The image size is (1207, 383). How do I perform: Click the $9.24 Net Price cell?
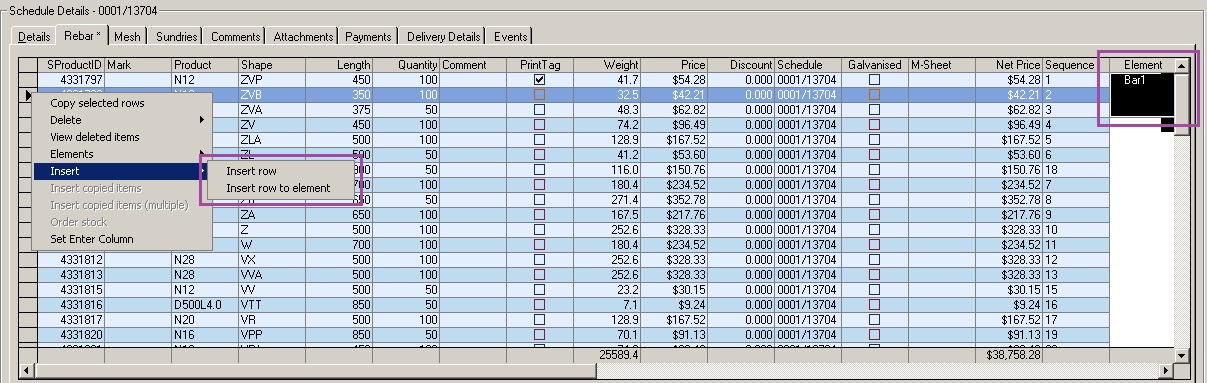pyautogui.click(x=1009, y=304)
